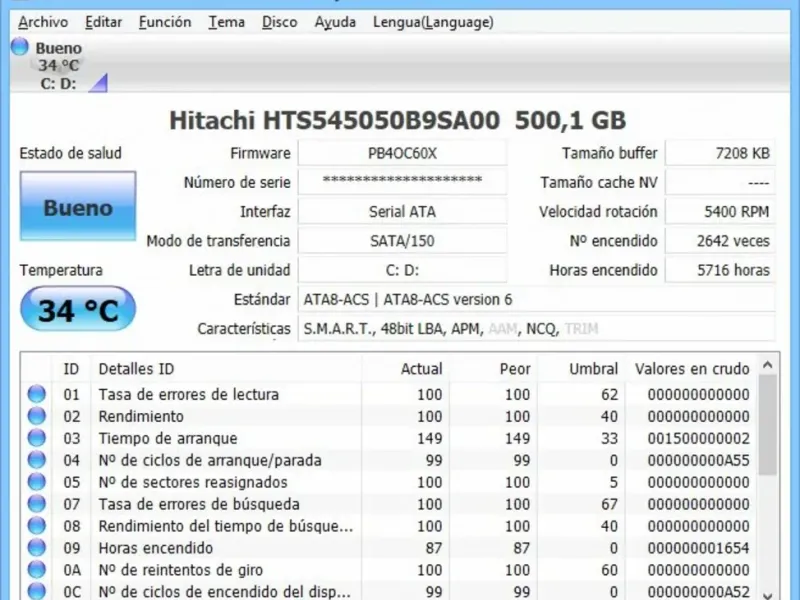
Task: Open the Función menu
Action: [165, 22]
